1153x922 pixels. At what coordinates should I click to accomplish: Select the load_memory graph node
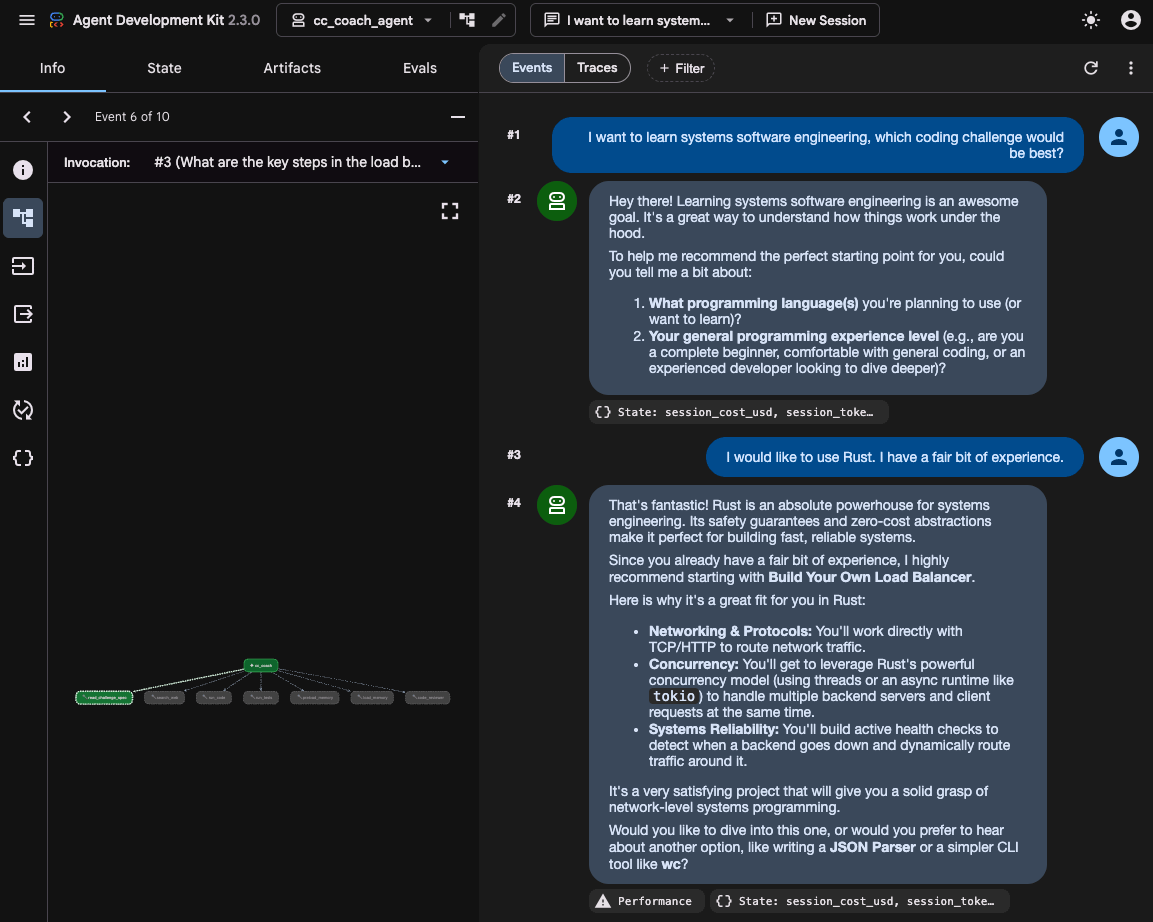tap(372, 697)
